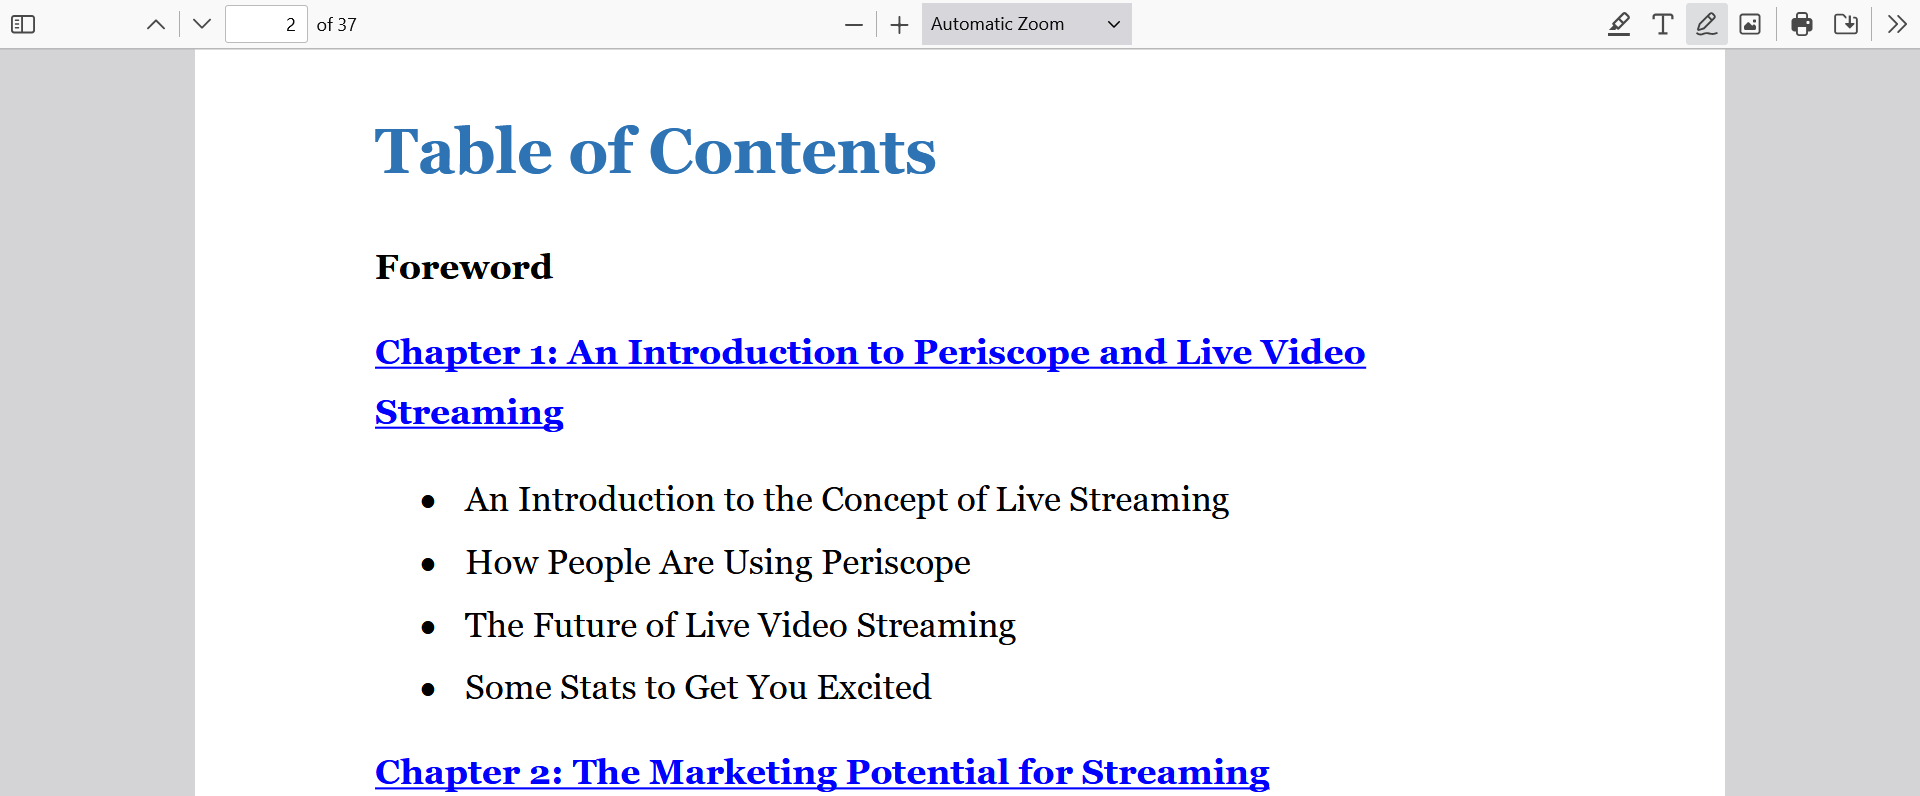This screenshot has width=1920, height=796.
Task: Print the PDF document
Action: [x=1802, y=24]
